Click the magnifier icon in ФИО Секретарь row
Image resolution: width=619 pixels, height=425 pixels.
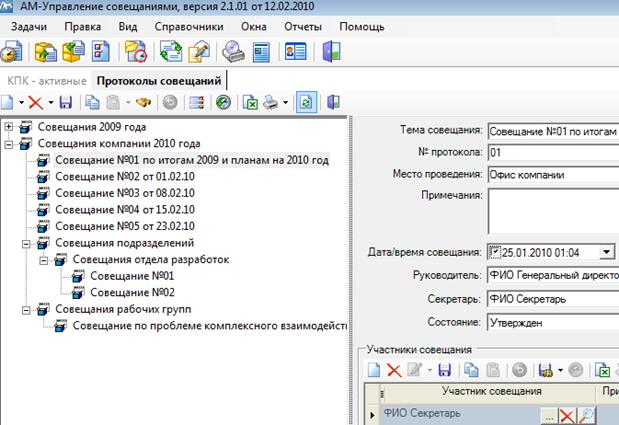587,415
